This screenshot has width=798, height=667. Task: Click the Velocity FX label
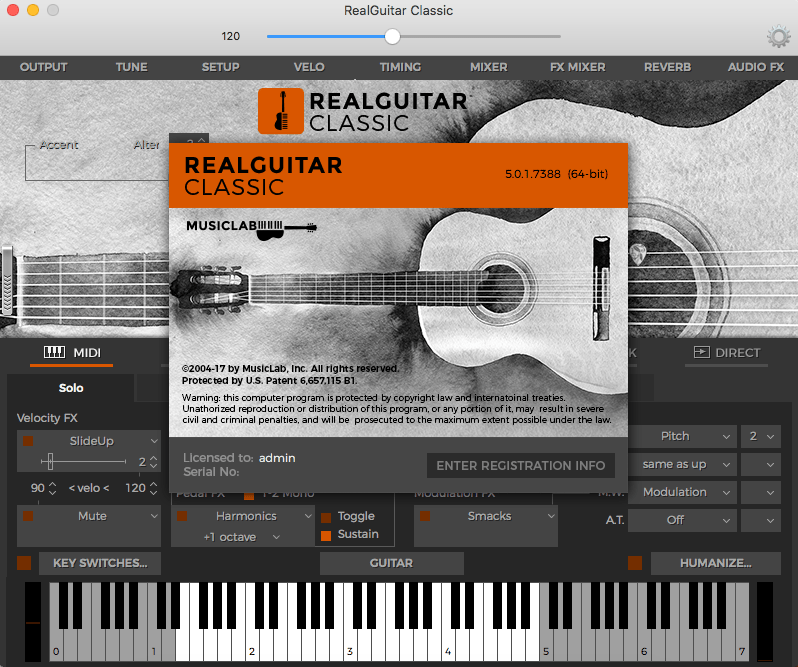pos(47,418)
